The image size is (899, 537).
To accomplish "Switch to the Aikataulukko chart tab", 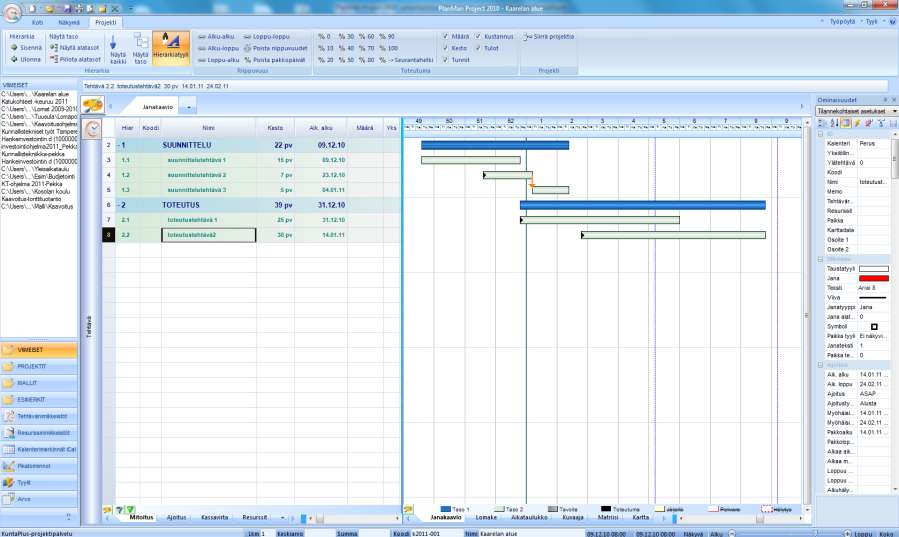I will 529,518.
